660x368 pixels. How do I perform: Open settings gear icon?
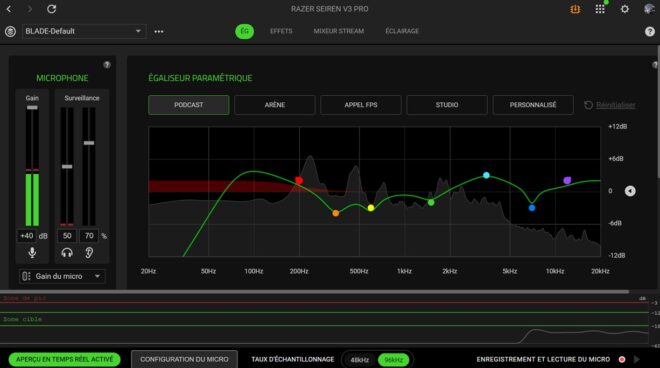click(x=625, y=9)
